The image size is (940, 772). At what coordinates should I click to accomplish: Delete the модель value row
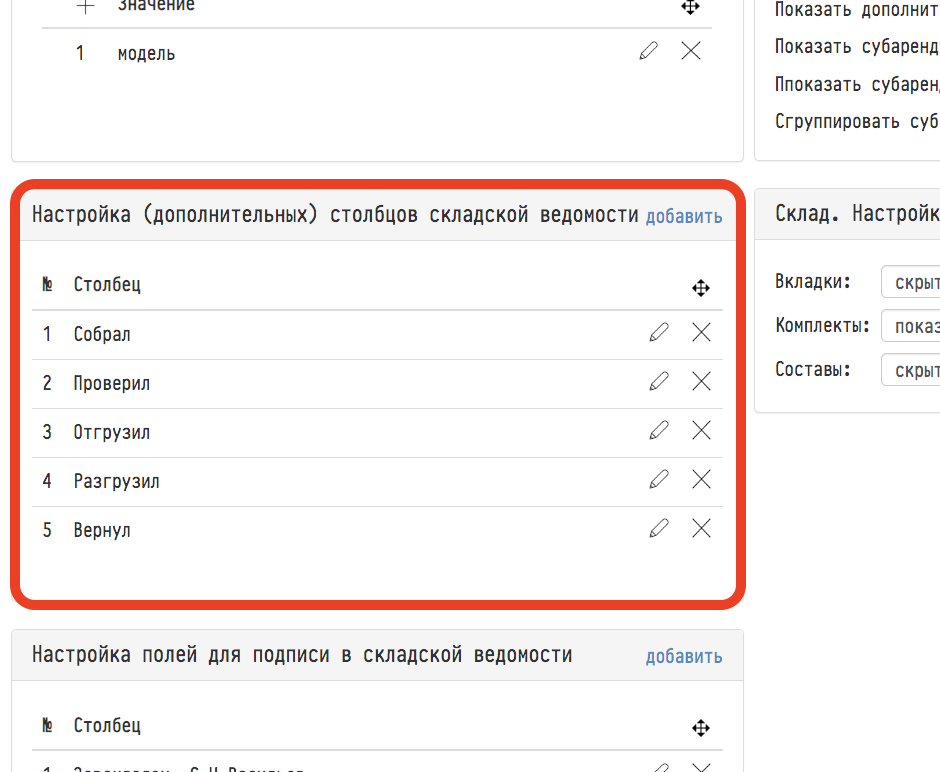pos(691,52)
